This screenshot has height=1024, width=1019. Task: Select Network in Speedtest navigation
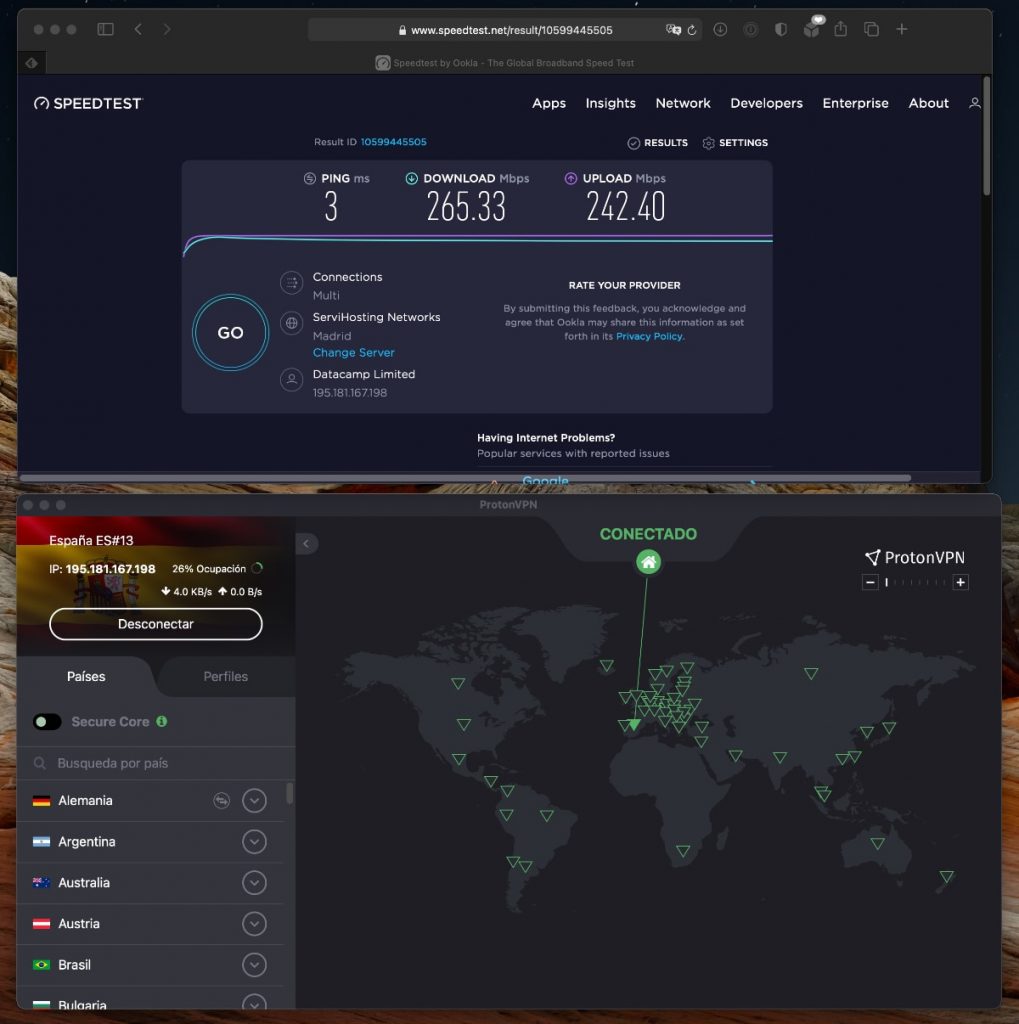click(x=683, y=103)
